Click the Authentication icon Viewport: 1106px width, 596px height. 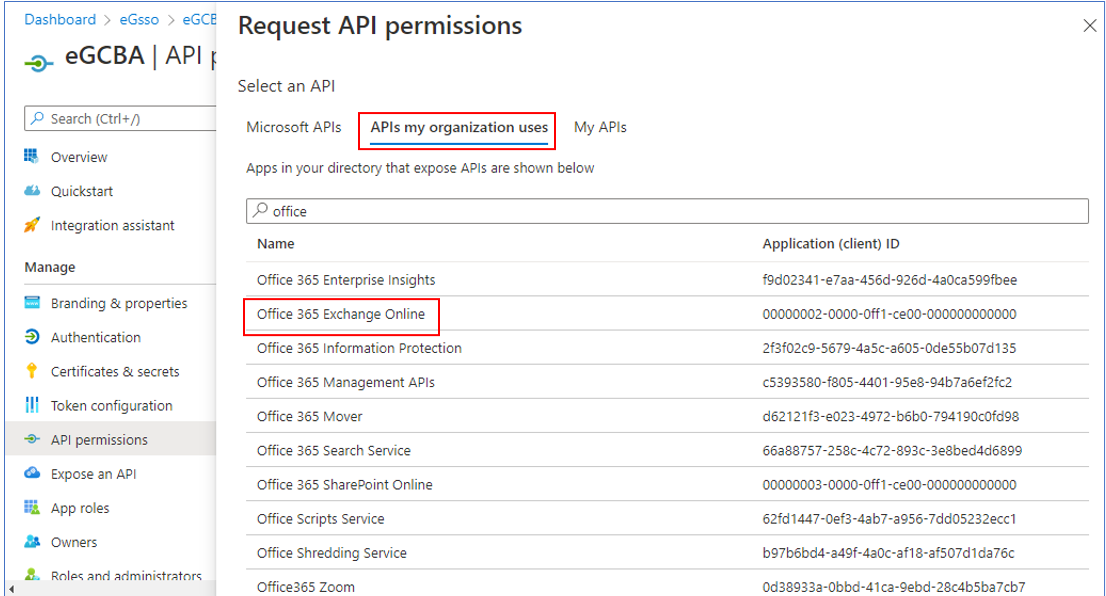(x=32, y=337)
